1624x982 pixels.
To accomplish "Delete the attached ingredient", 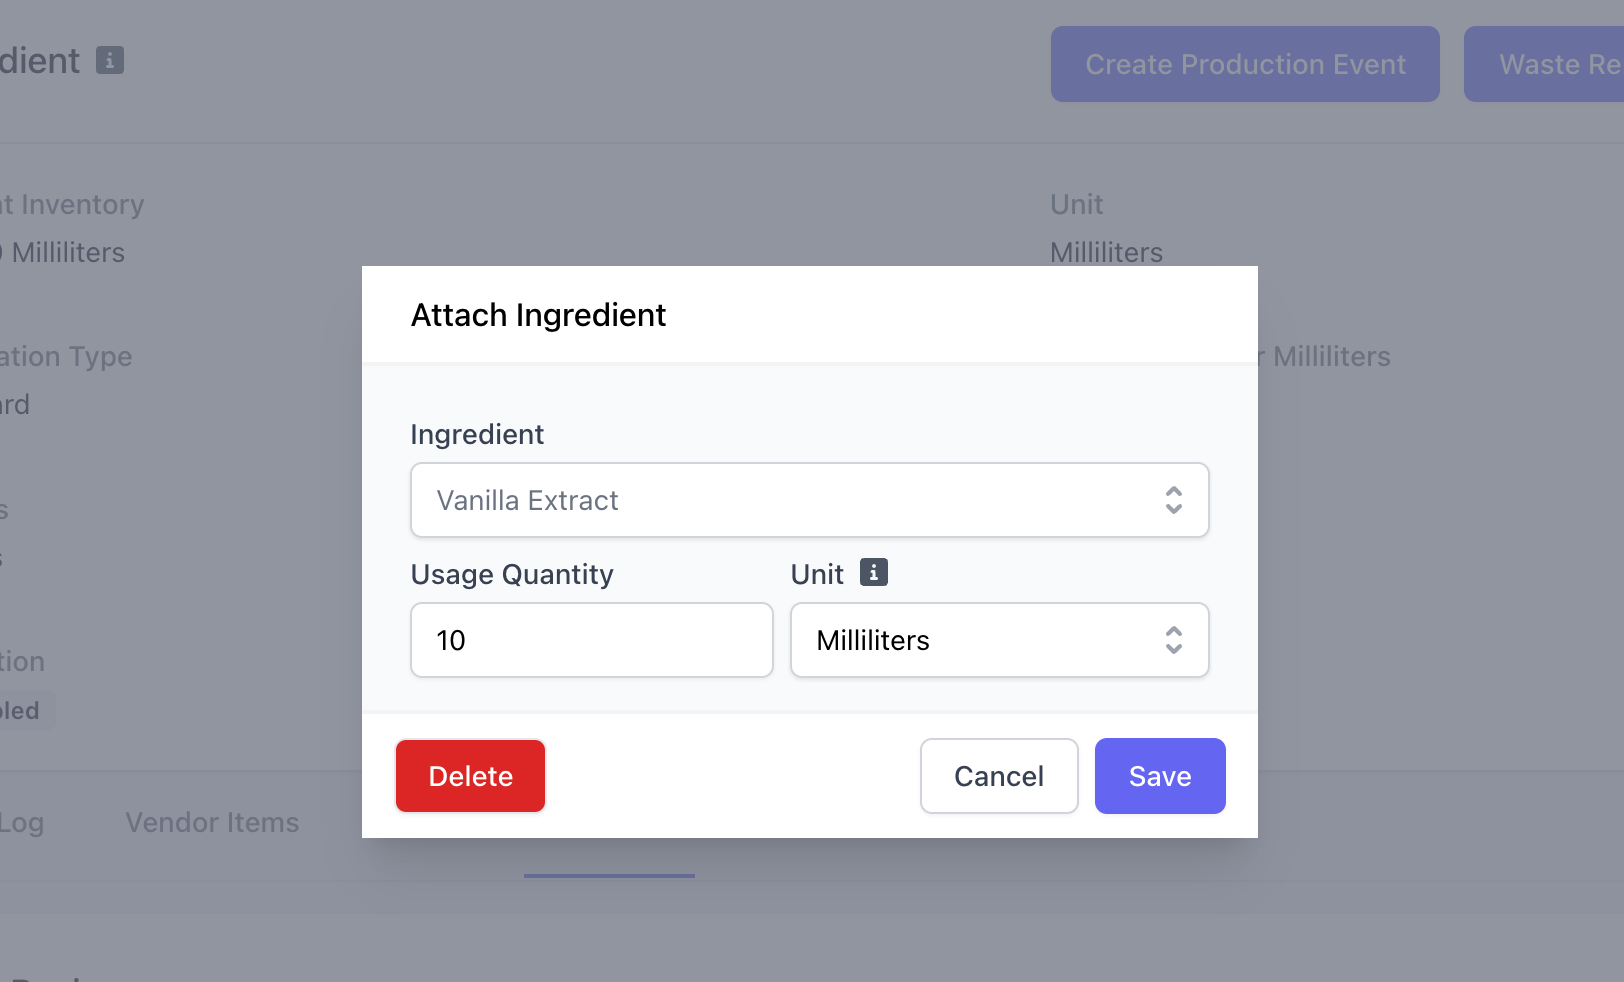I will click(471, 776).
